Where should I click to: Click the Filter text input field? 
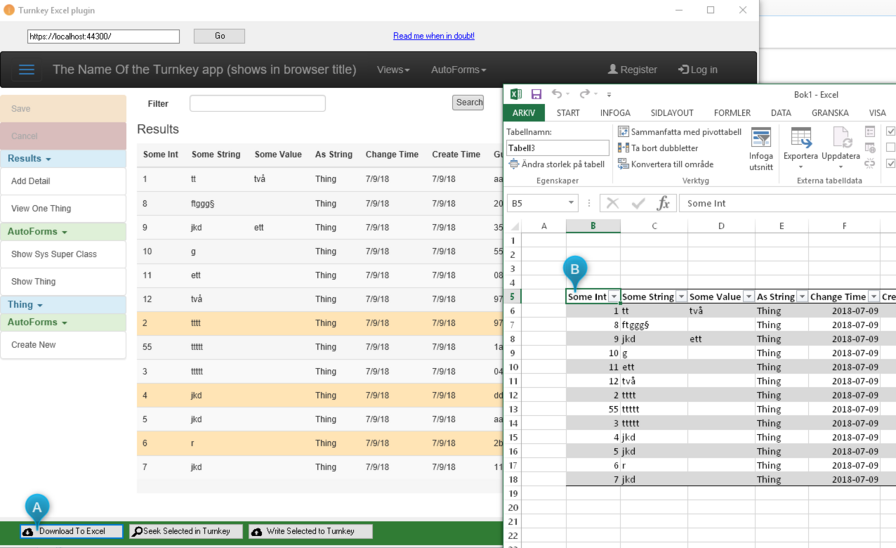pyautogui.click(x=257, y=103)
